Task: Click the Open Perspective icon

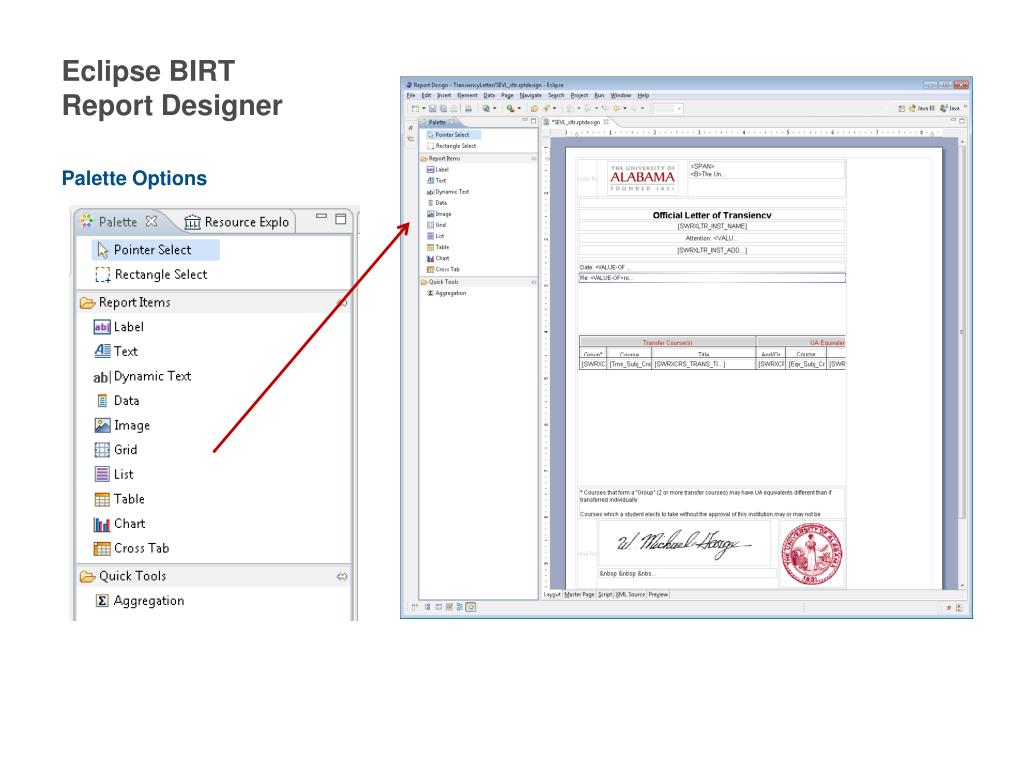Action: (x=901, y=108)
